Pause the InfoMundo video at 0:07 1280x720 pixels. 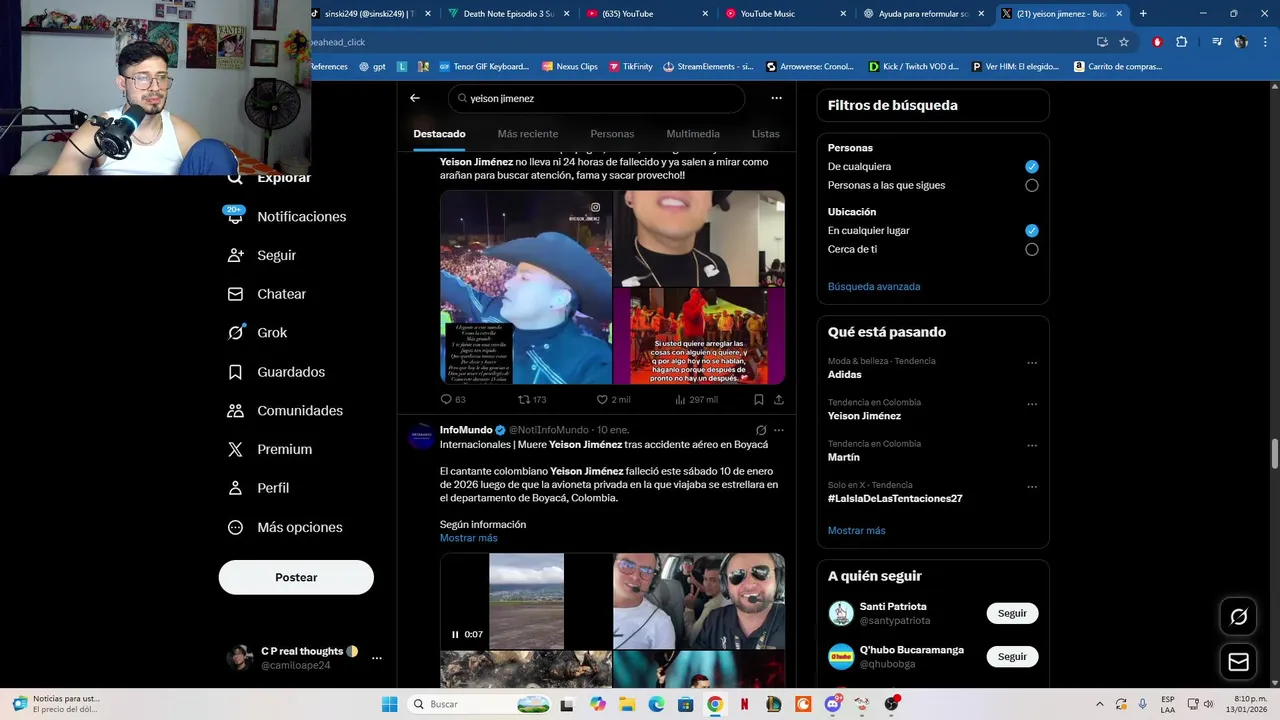[455, 634]
